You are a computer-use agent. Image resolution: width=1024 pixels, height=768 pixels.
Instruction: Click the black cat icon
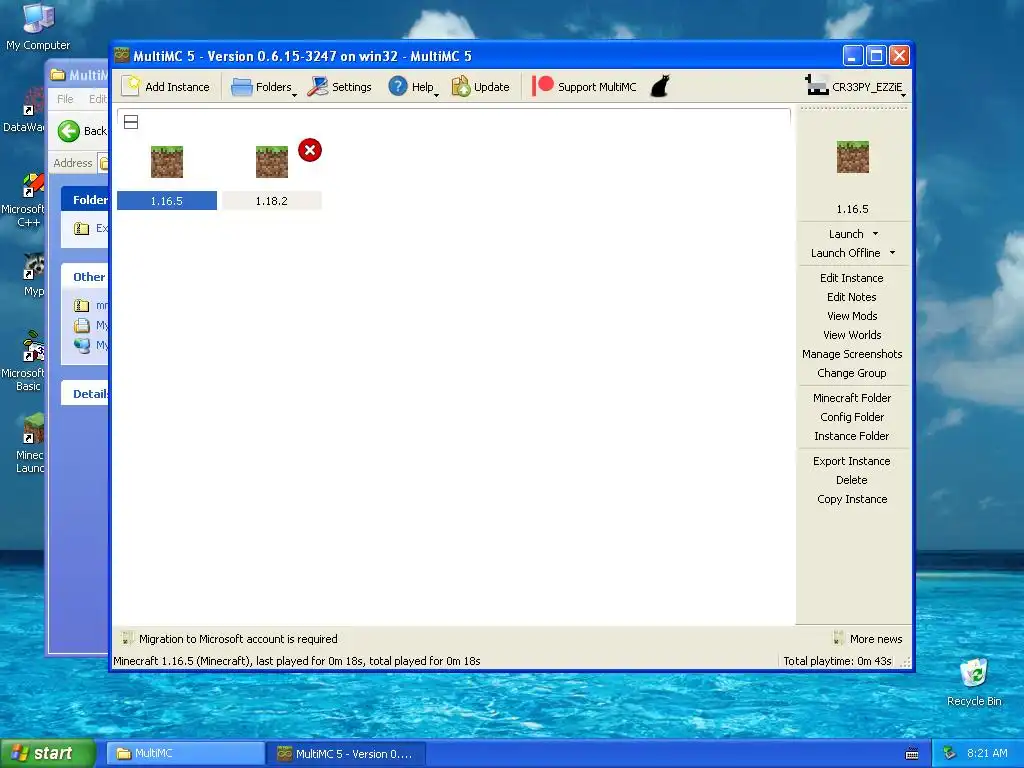point(660,86)
